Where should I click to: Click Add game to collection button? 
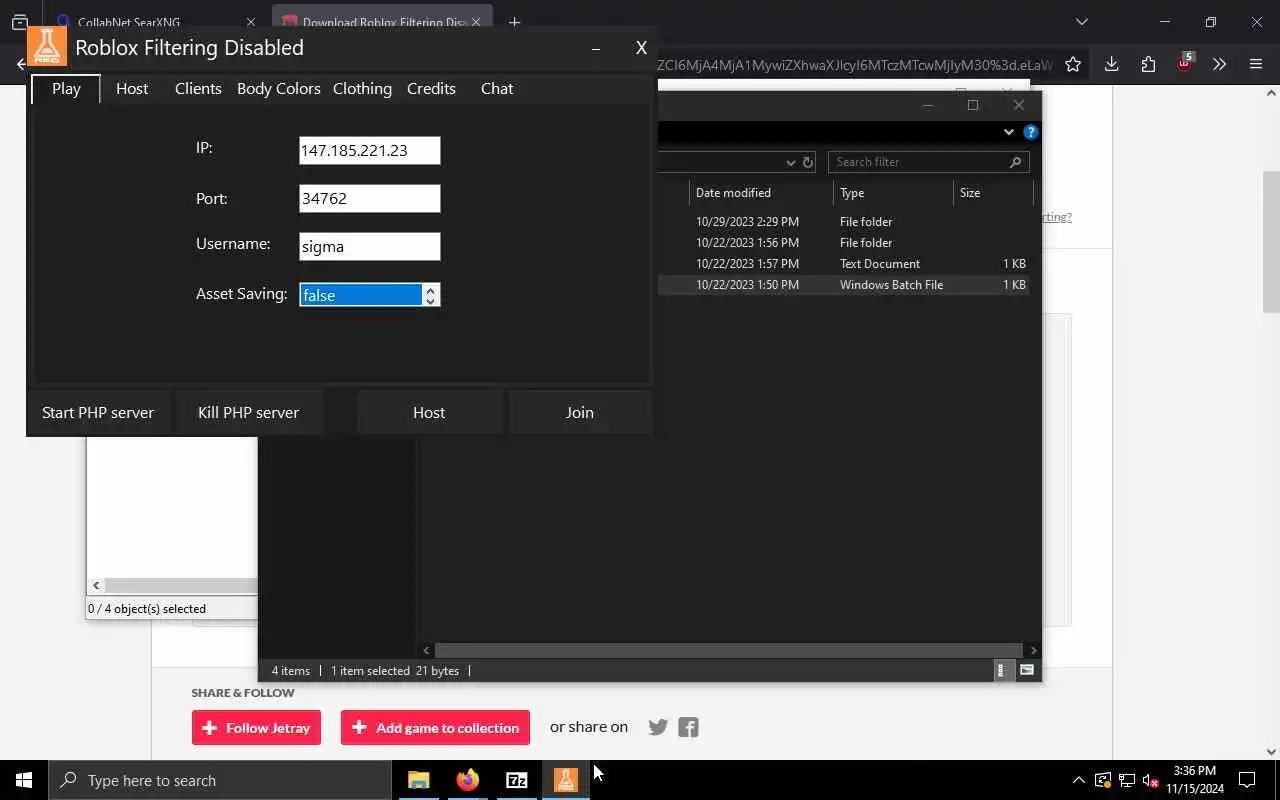pos(436,728)
